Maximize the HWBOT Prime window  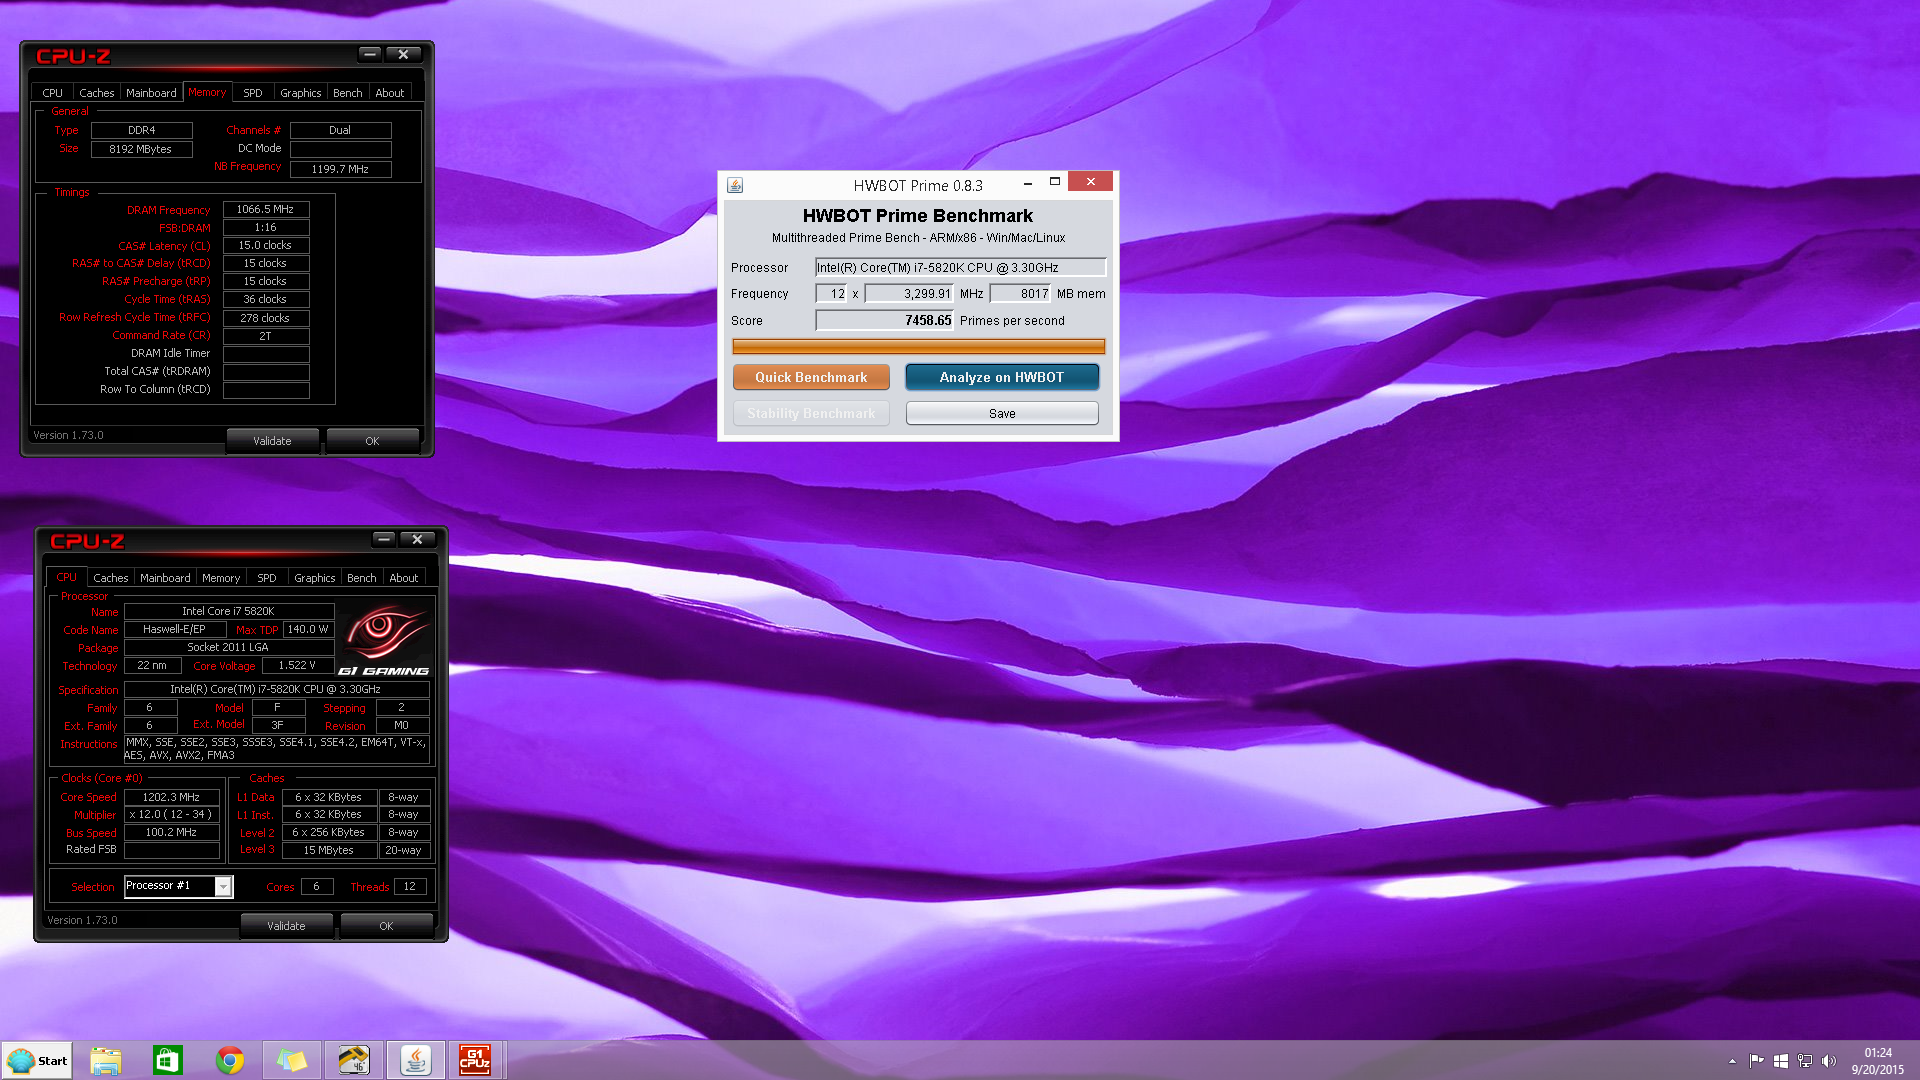tap(1054, 182)
